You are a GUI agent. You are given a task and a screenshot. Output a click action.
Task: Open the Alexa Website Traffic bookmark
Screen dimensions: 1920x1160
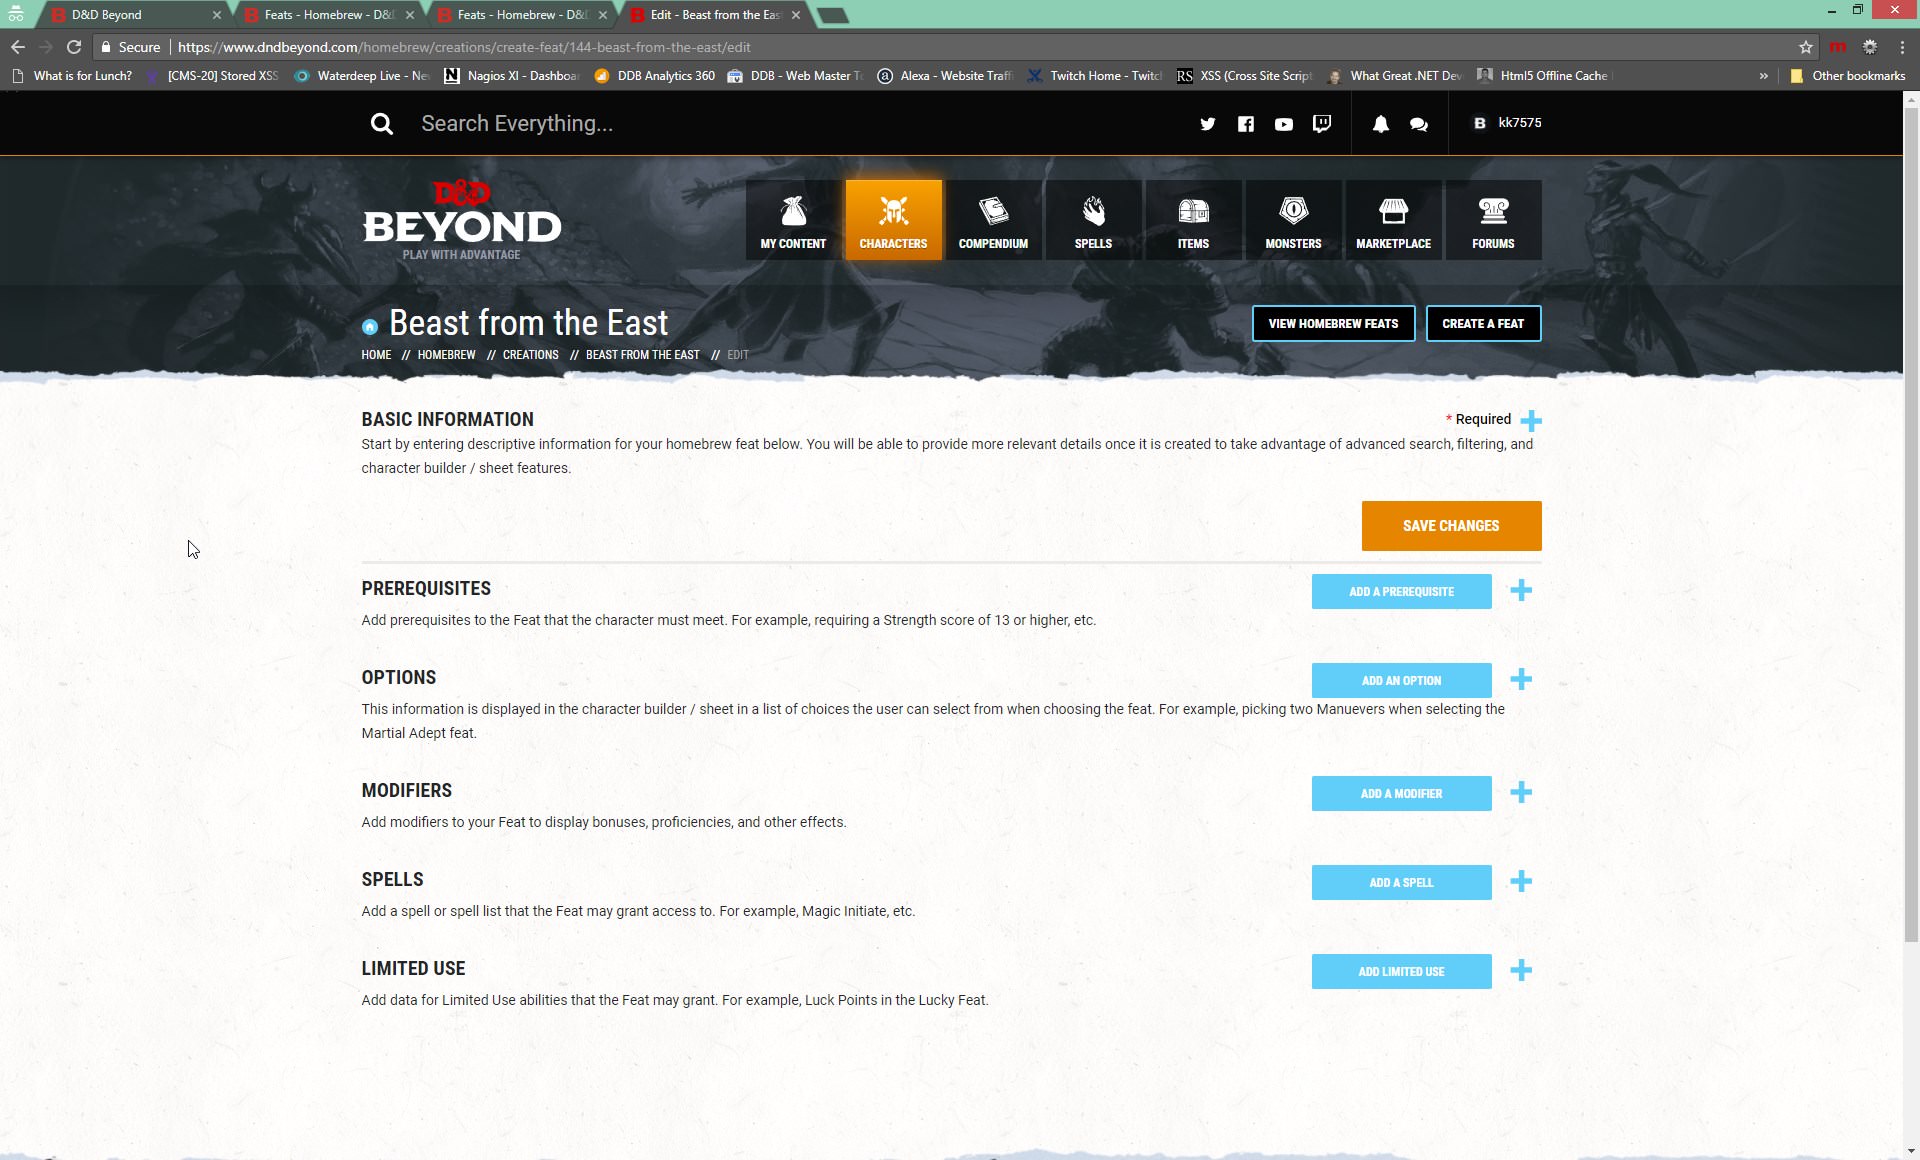pyautogui.click(x=945, y=76)
